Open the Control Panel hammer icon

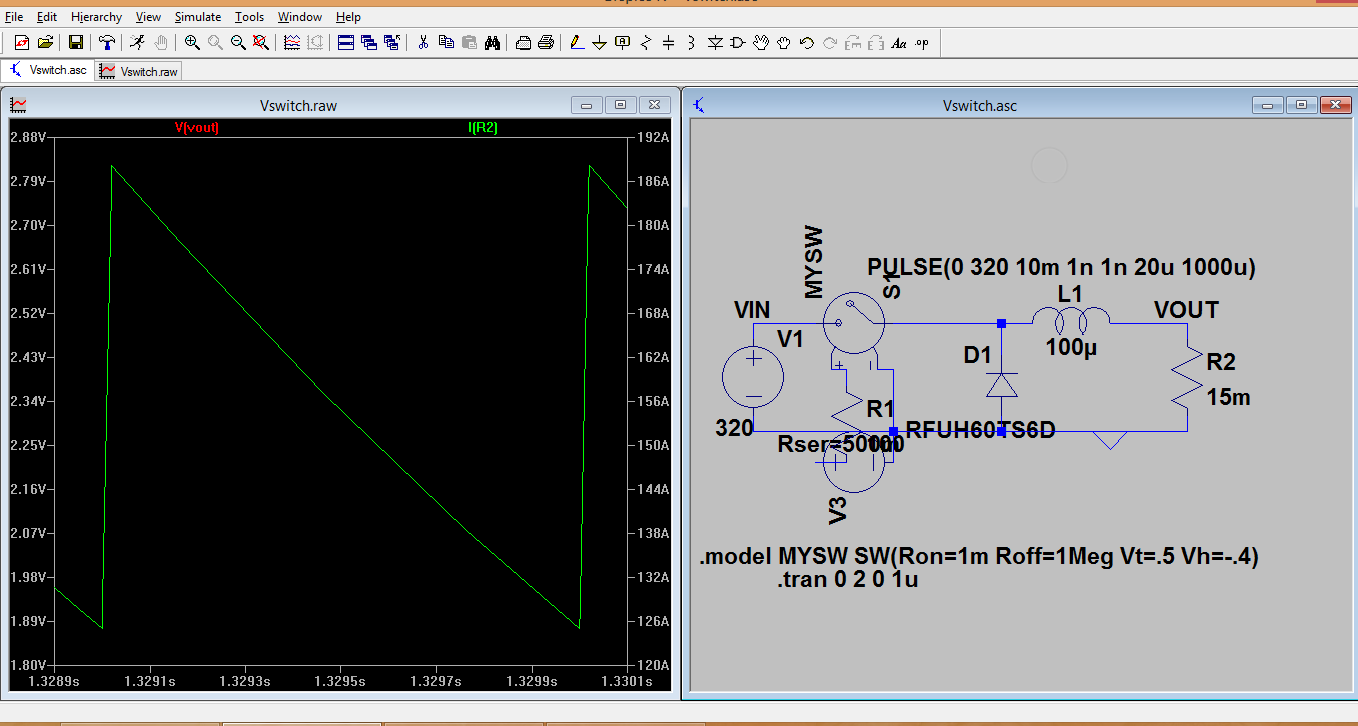[106, 42]
